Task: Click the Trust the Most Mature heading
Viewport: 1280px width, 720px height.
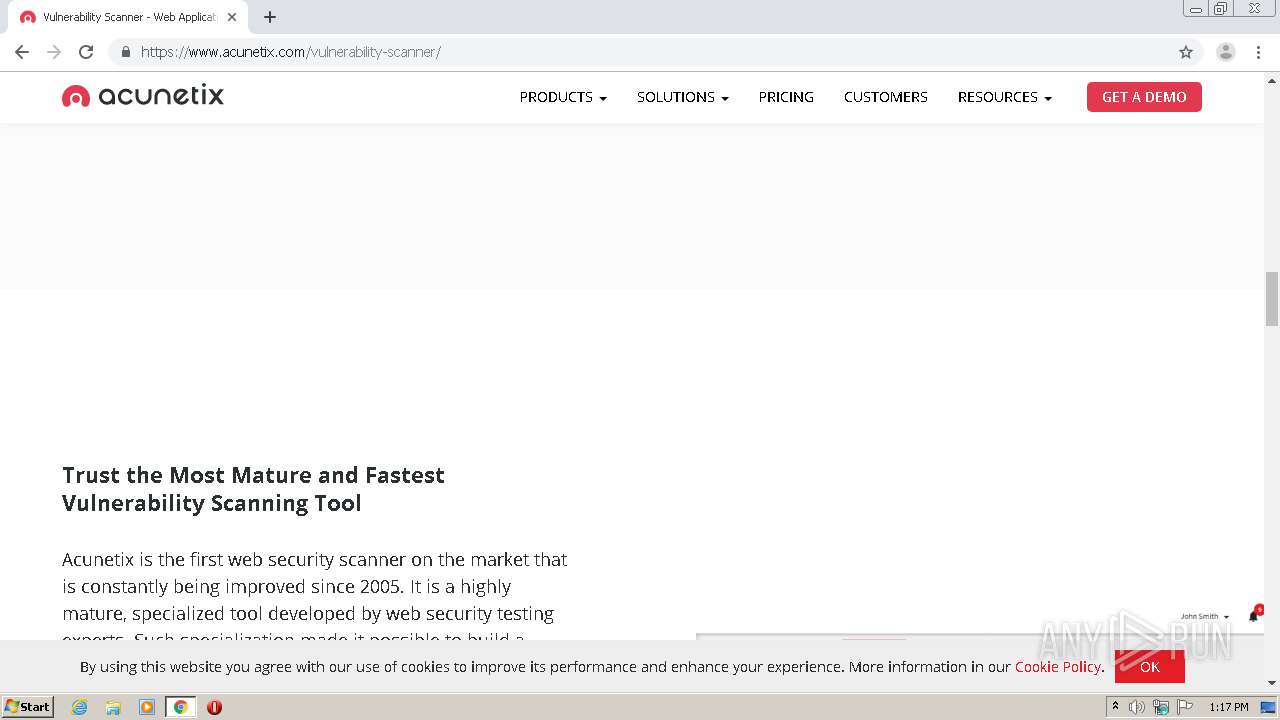Action: (x=253, y=489)
